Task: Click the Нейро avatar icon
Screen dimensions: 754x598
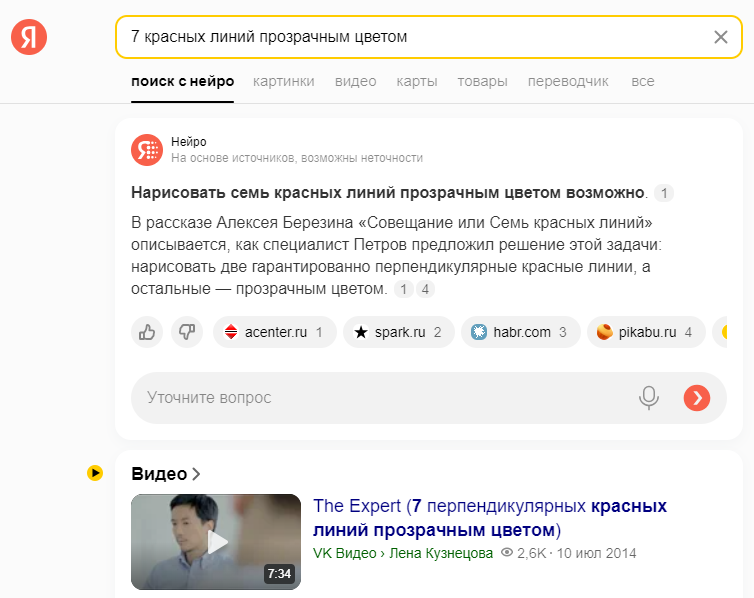Action: click(x=147, y=150)
